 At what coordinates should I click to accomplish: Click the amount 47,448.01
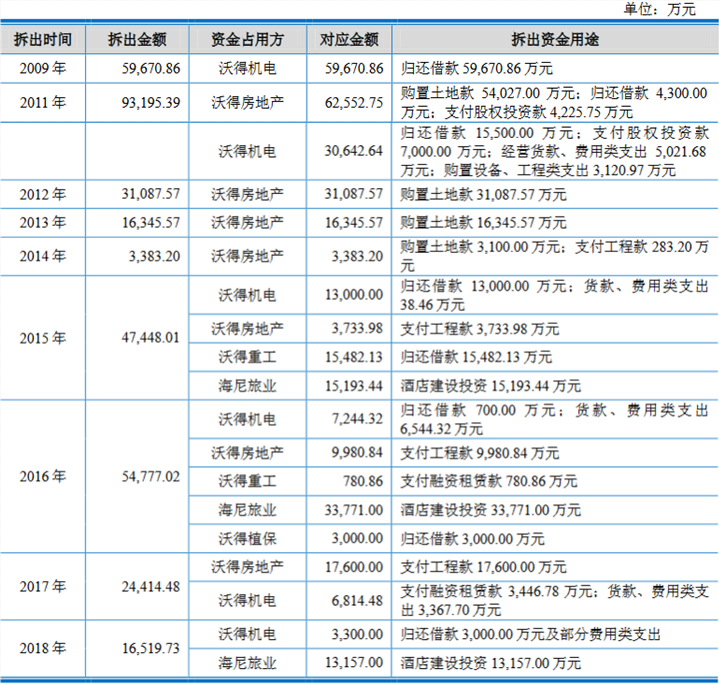pyautogui.click(x=151, y=338)
